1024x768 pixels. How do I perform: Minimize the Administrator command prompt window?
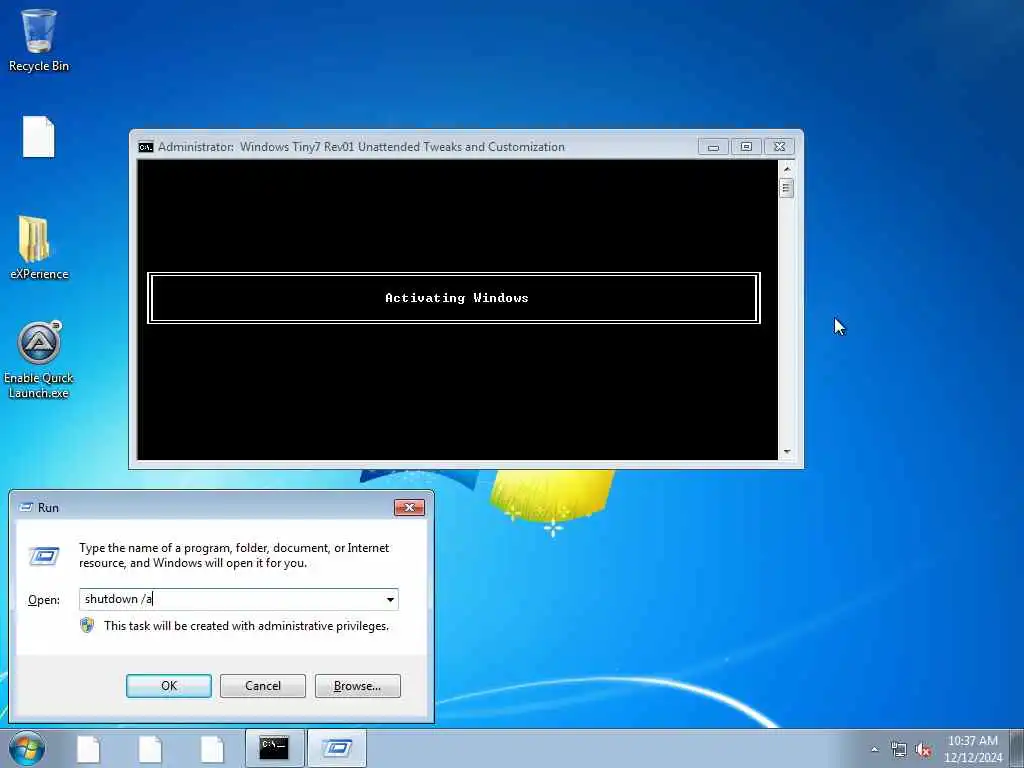(713, 147)
